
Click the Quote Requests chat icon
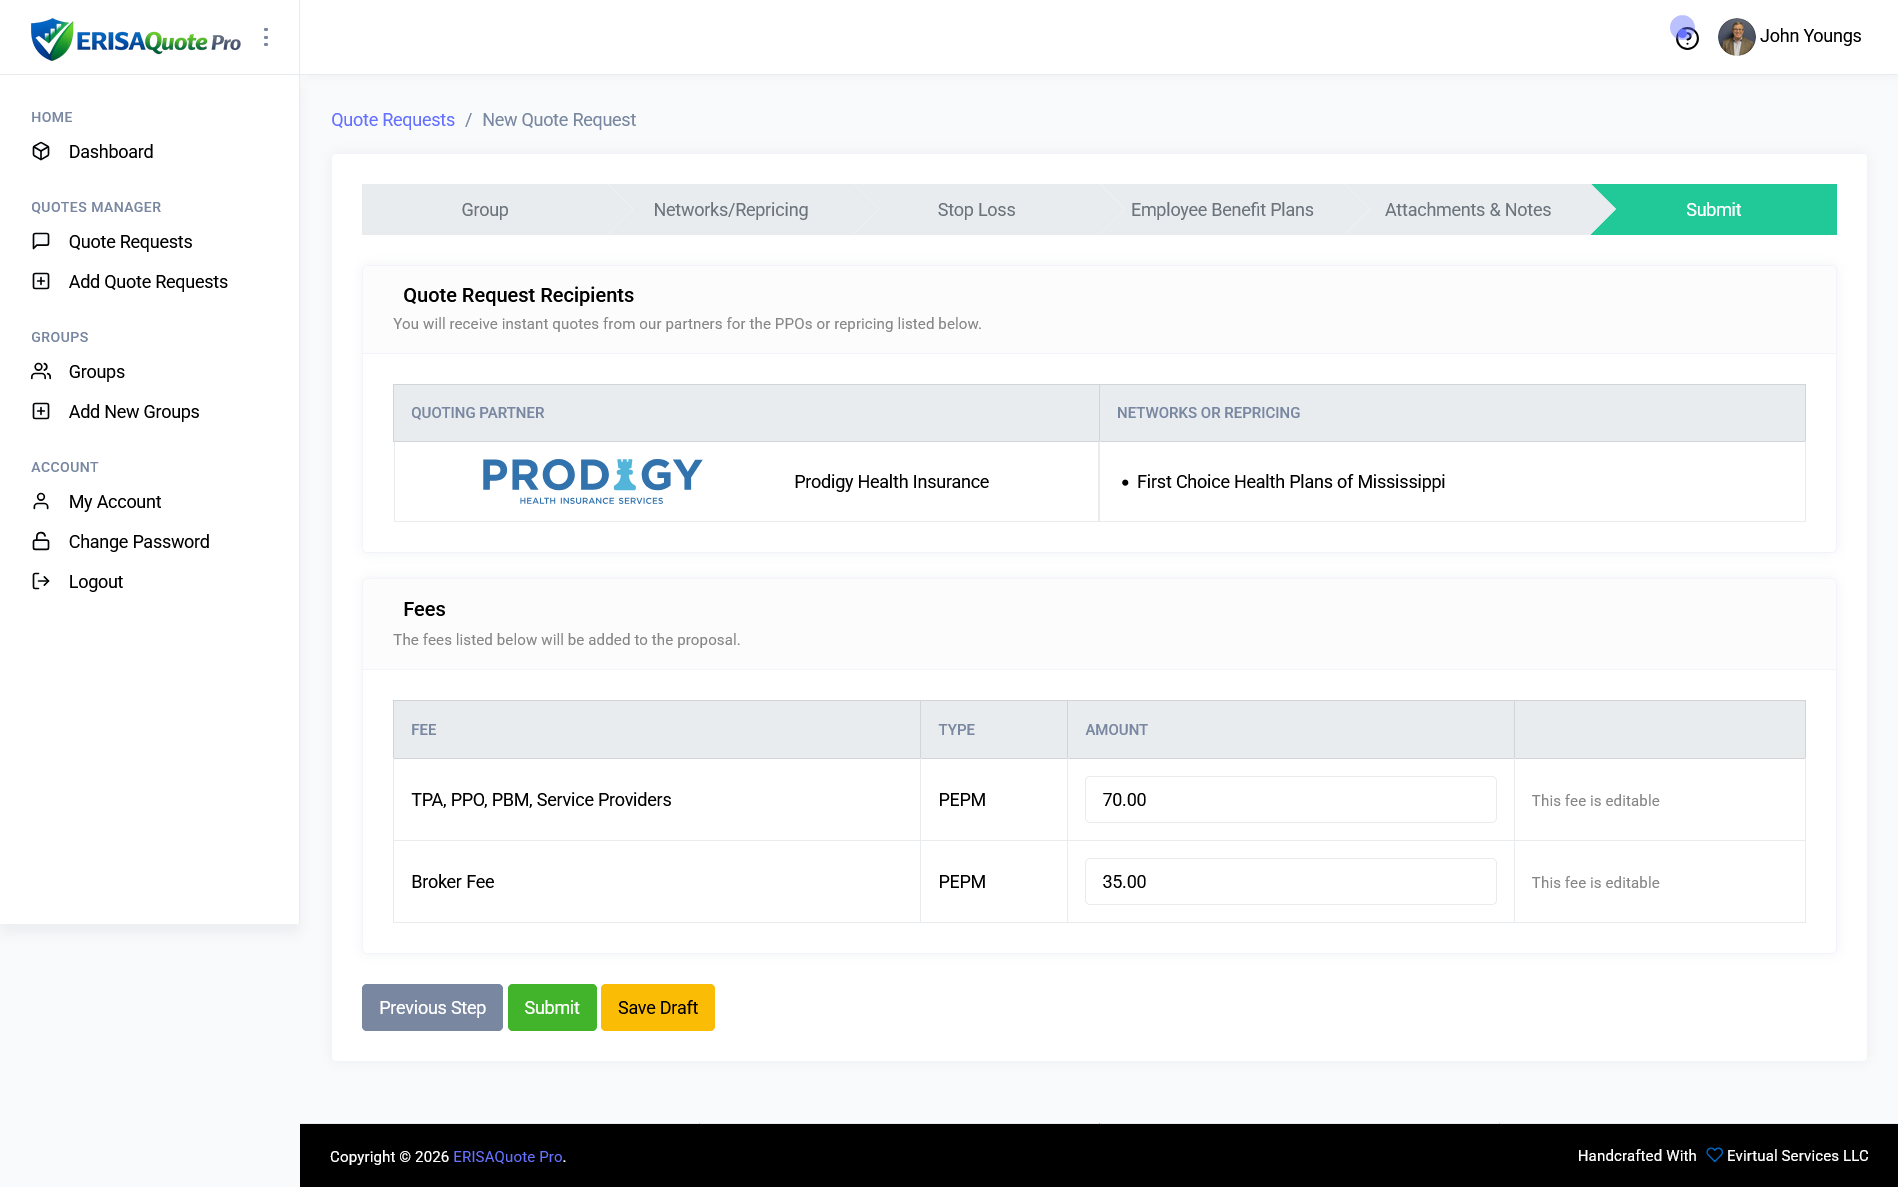tap(41, 241)
